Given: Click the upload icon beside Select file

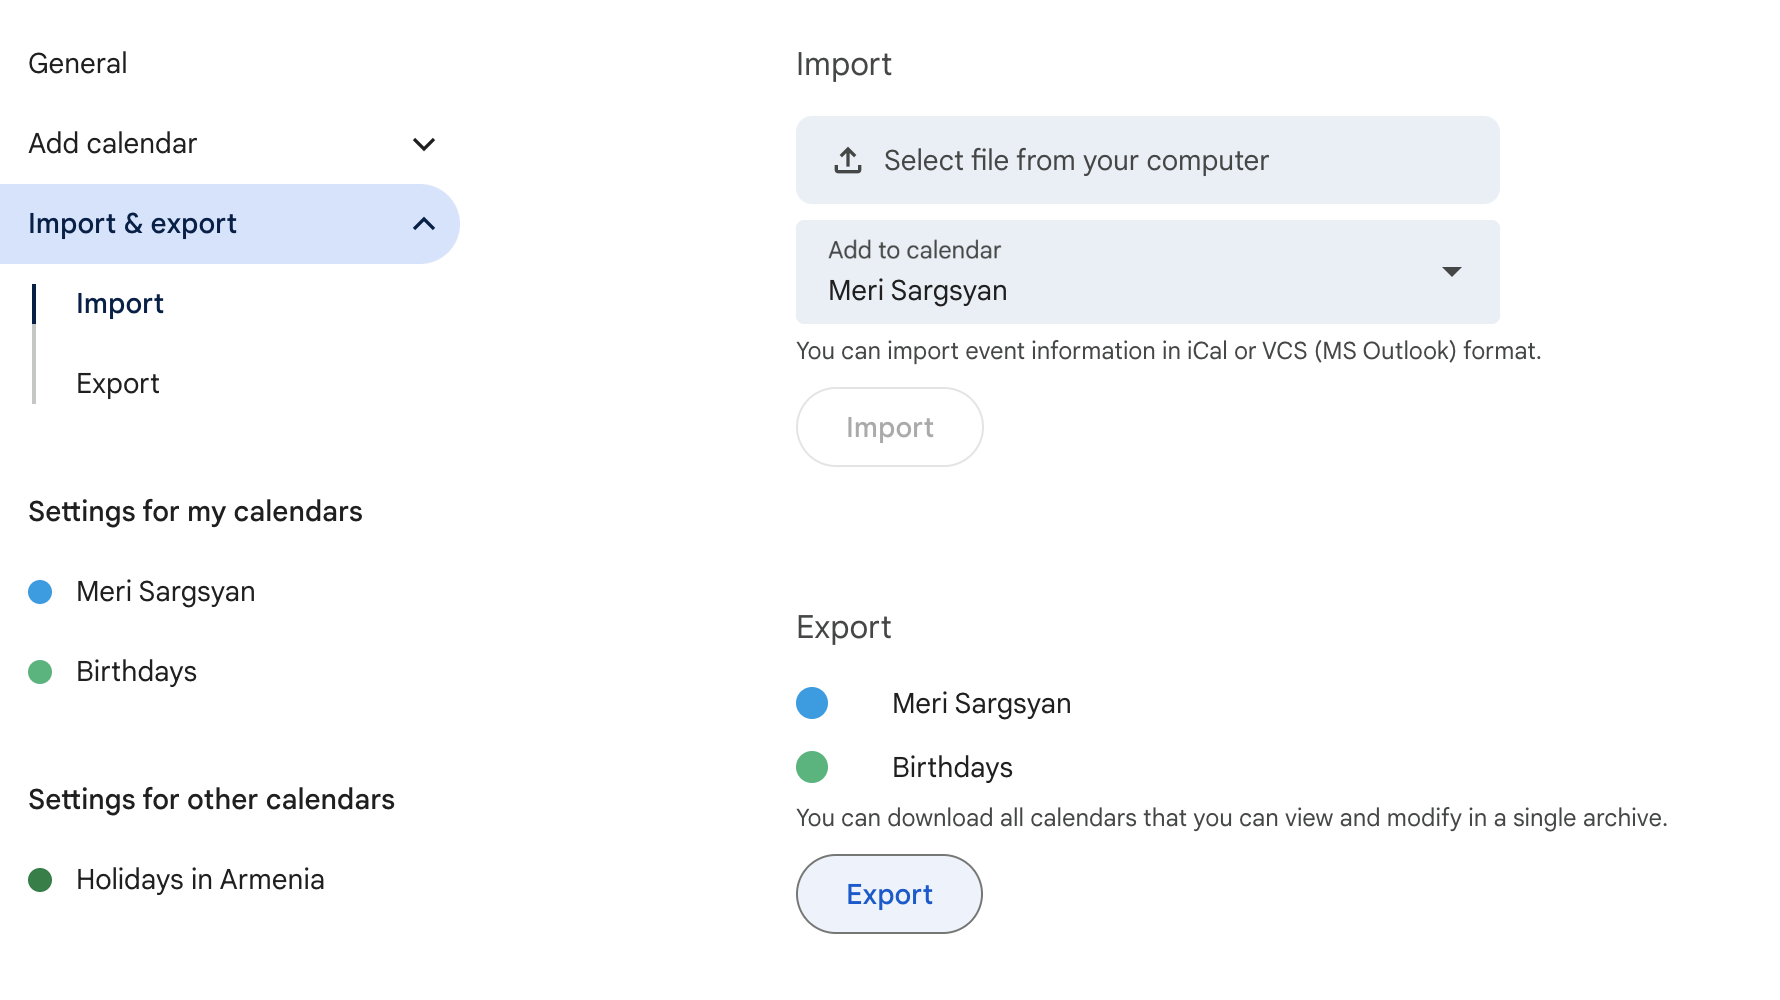Looking at the screenshot, I should tap(848, 160).
